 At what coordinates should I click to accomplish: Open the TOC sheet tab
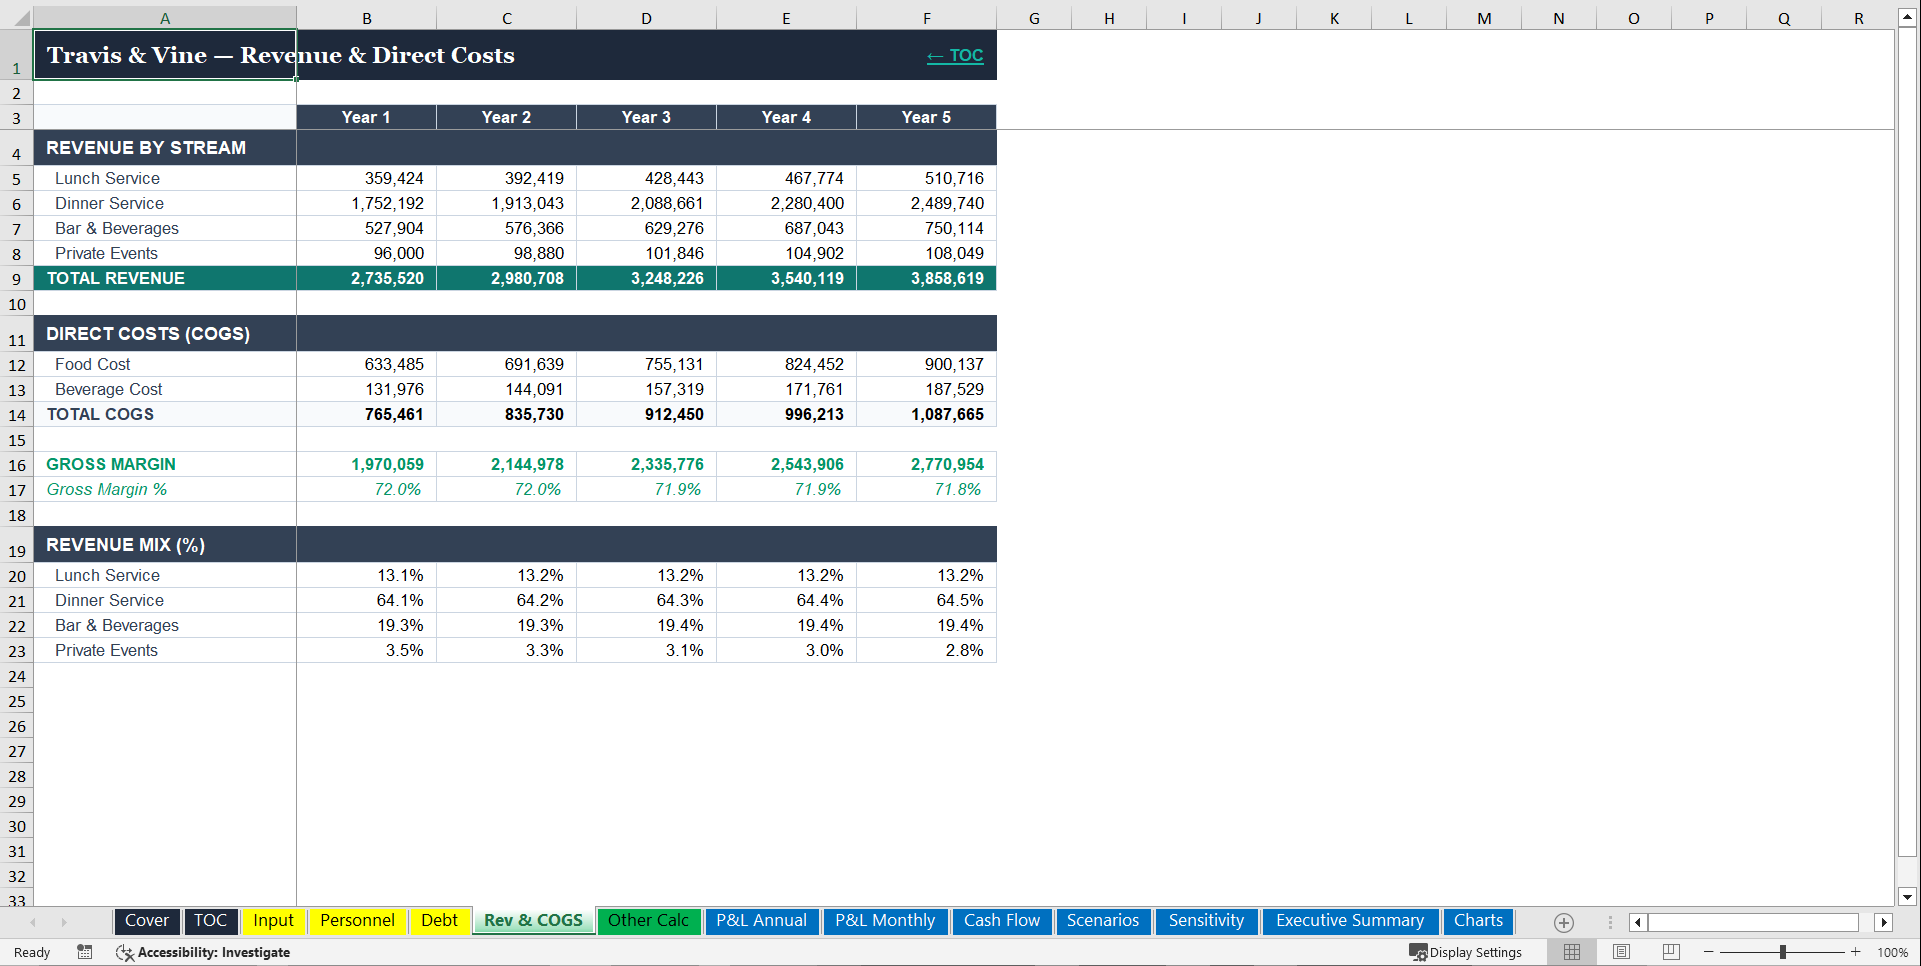[x=210, y=920]
